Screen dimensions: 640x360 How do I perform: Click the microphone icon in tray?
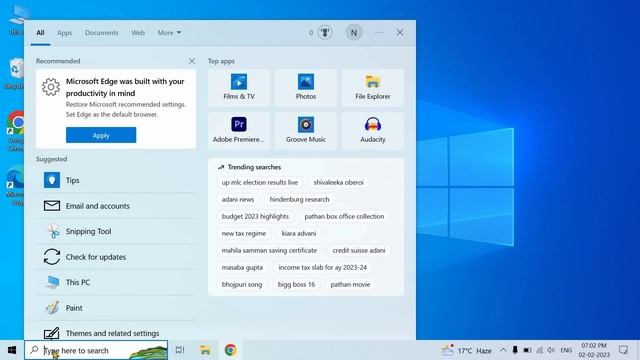(x=515, y=350)
